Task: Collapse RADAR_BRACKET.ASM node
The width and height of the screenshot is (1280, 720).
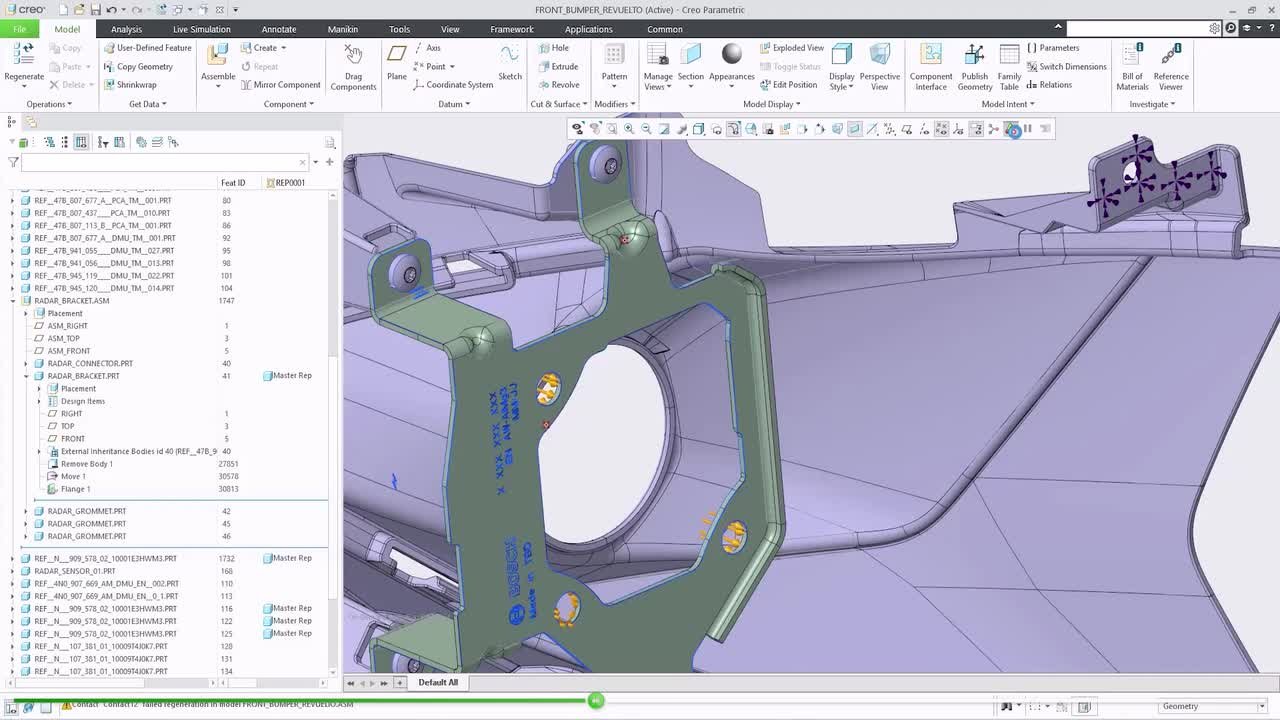Action: (x=13, y=301)
